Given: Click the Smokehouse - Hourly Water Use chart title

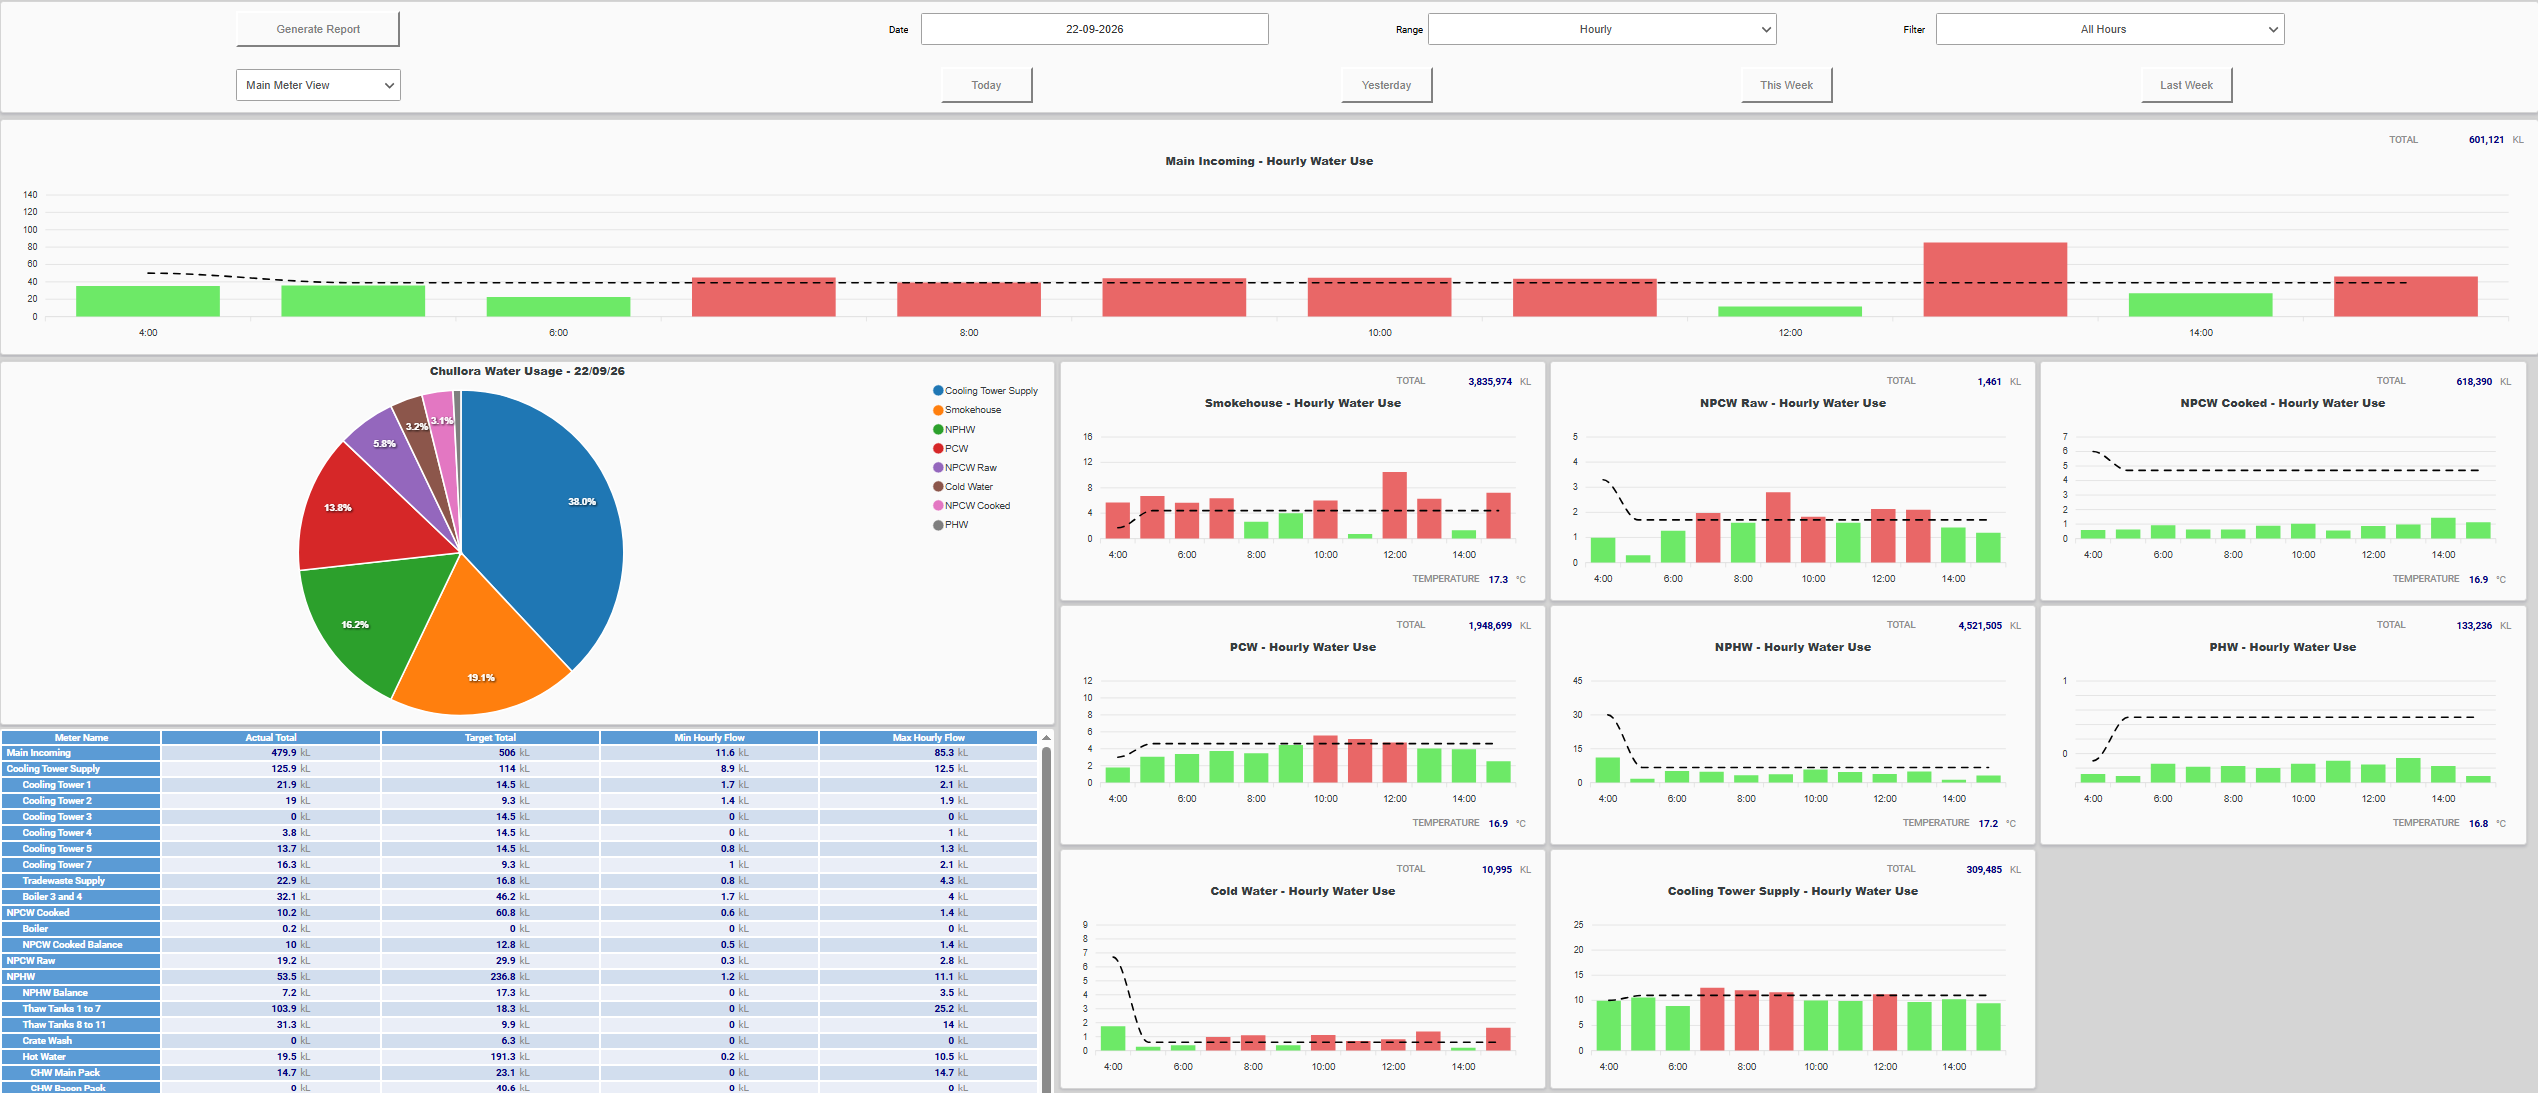Looking at the screenshot, I should click(x=1303, y=403).
